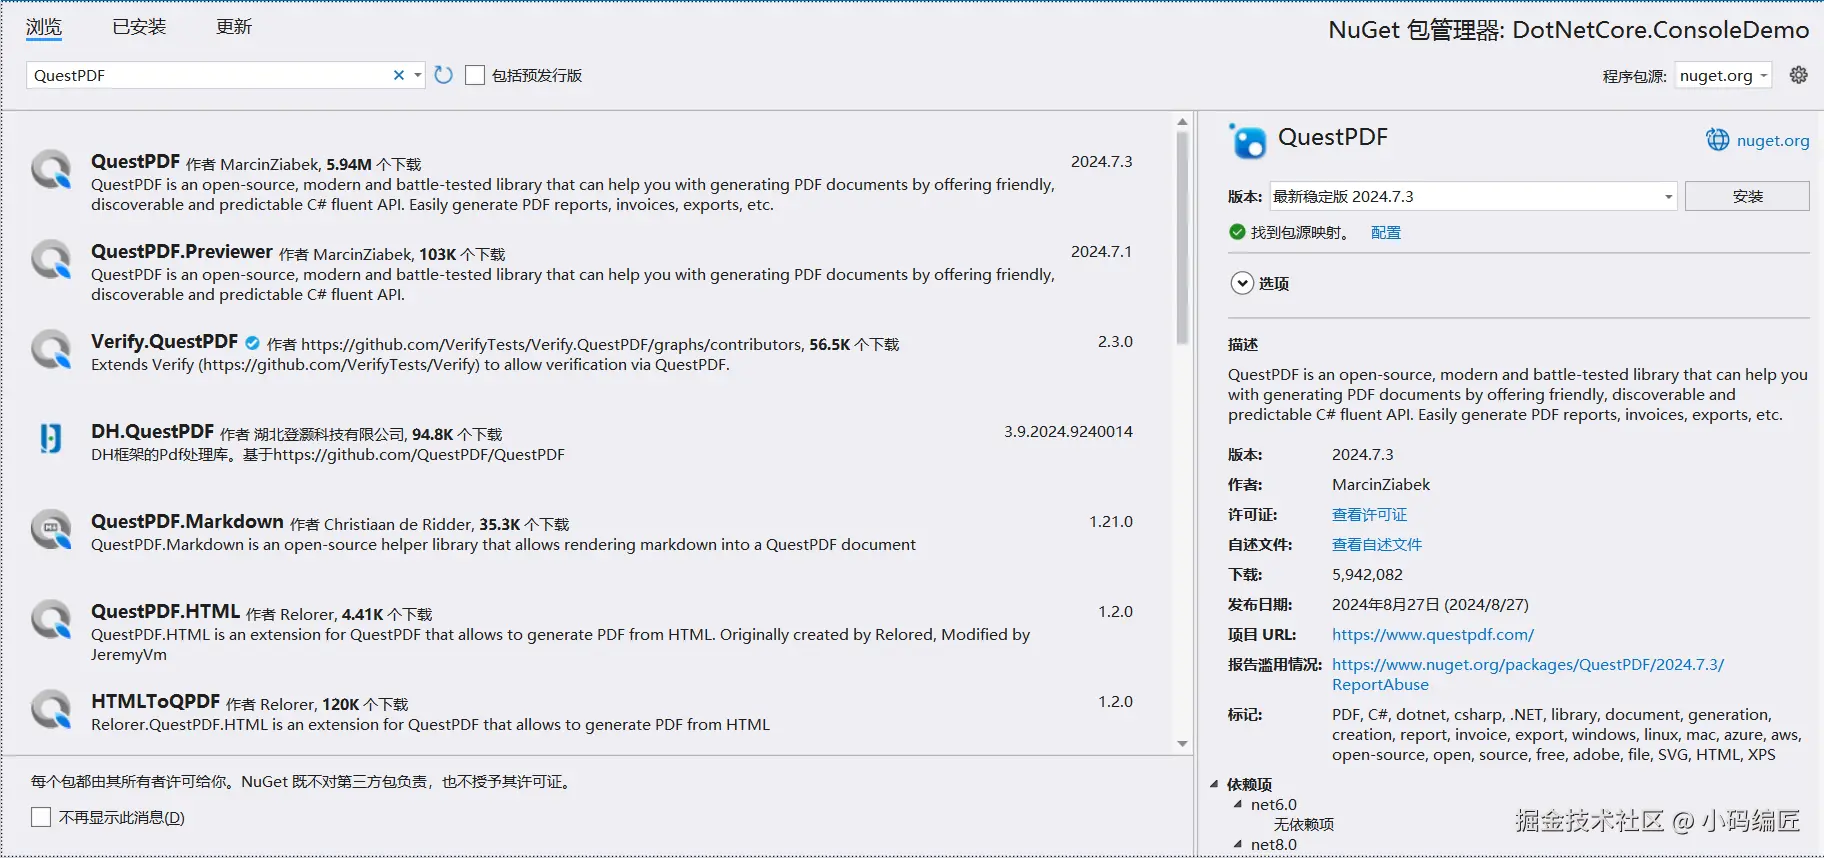1824x858 pixels.
Task: Switch to the 更新 updates tab
Action: [x=234, y=27]
